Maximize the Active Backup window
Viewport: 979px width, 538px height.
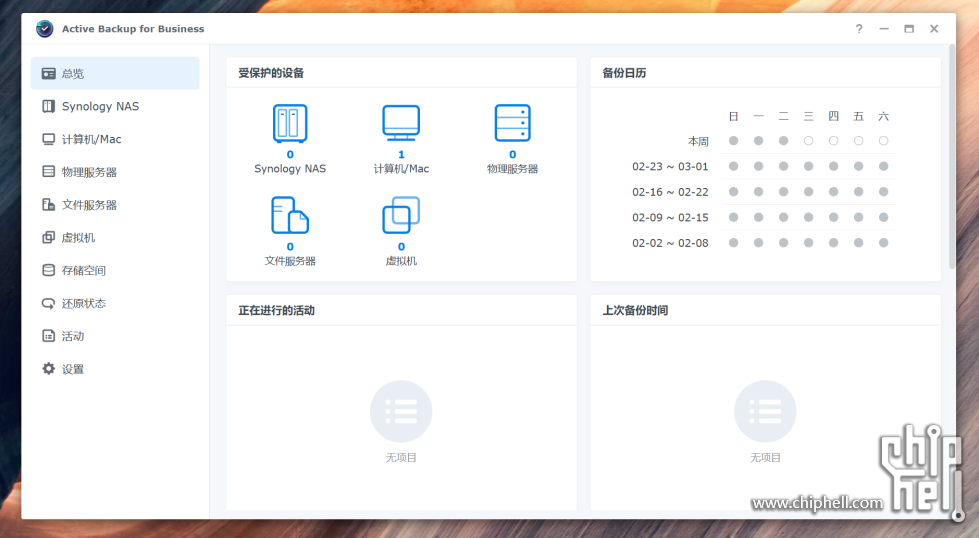[909, 29]
